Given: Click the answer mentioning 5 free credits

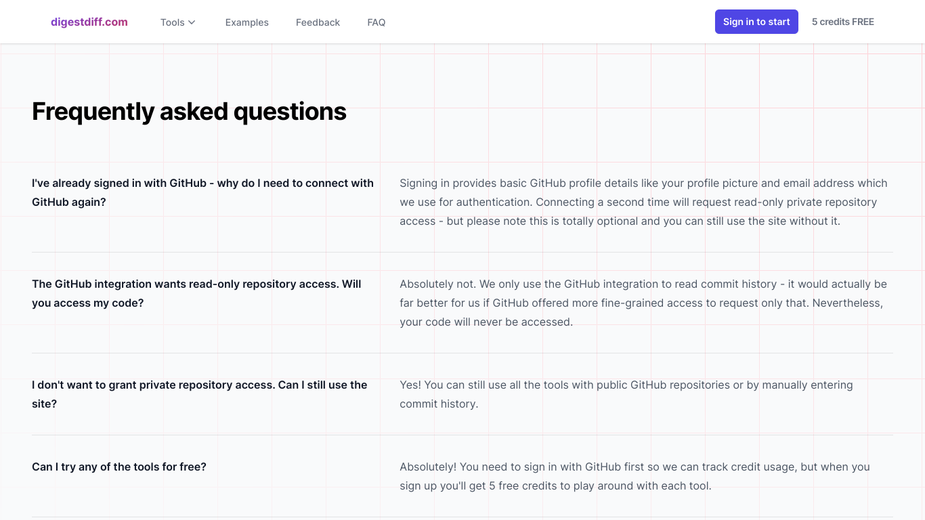Looking at the screenshot, I should (x=635, y=476).
